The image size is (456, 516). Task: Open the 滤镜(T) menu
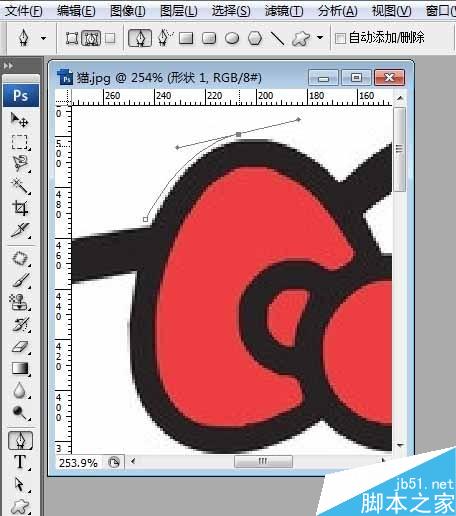[x=284, y=11]
